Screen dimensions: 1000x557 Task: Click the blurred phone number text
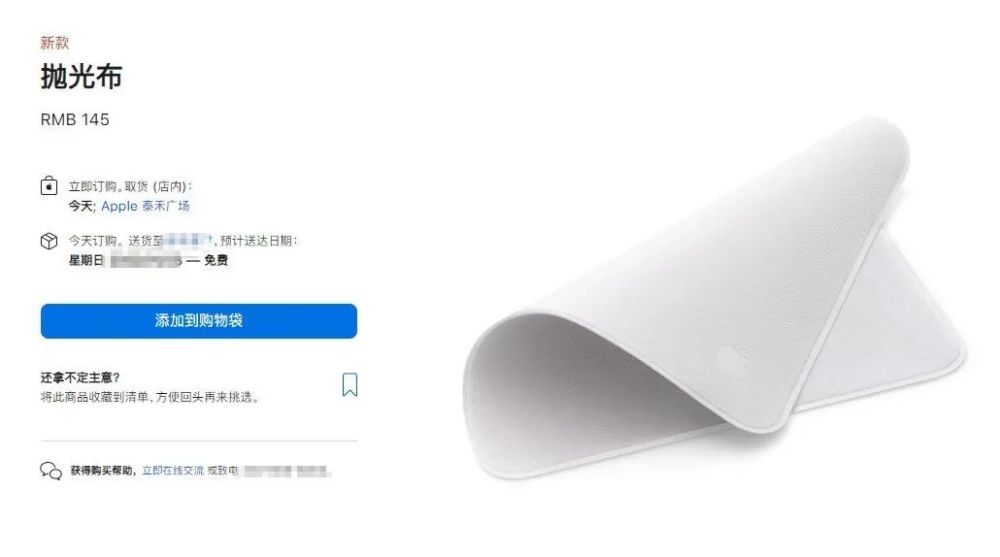pyautogui.click(x=286, y=472)
